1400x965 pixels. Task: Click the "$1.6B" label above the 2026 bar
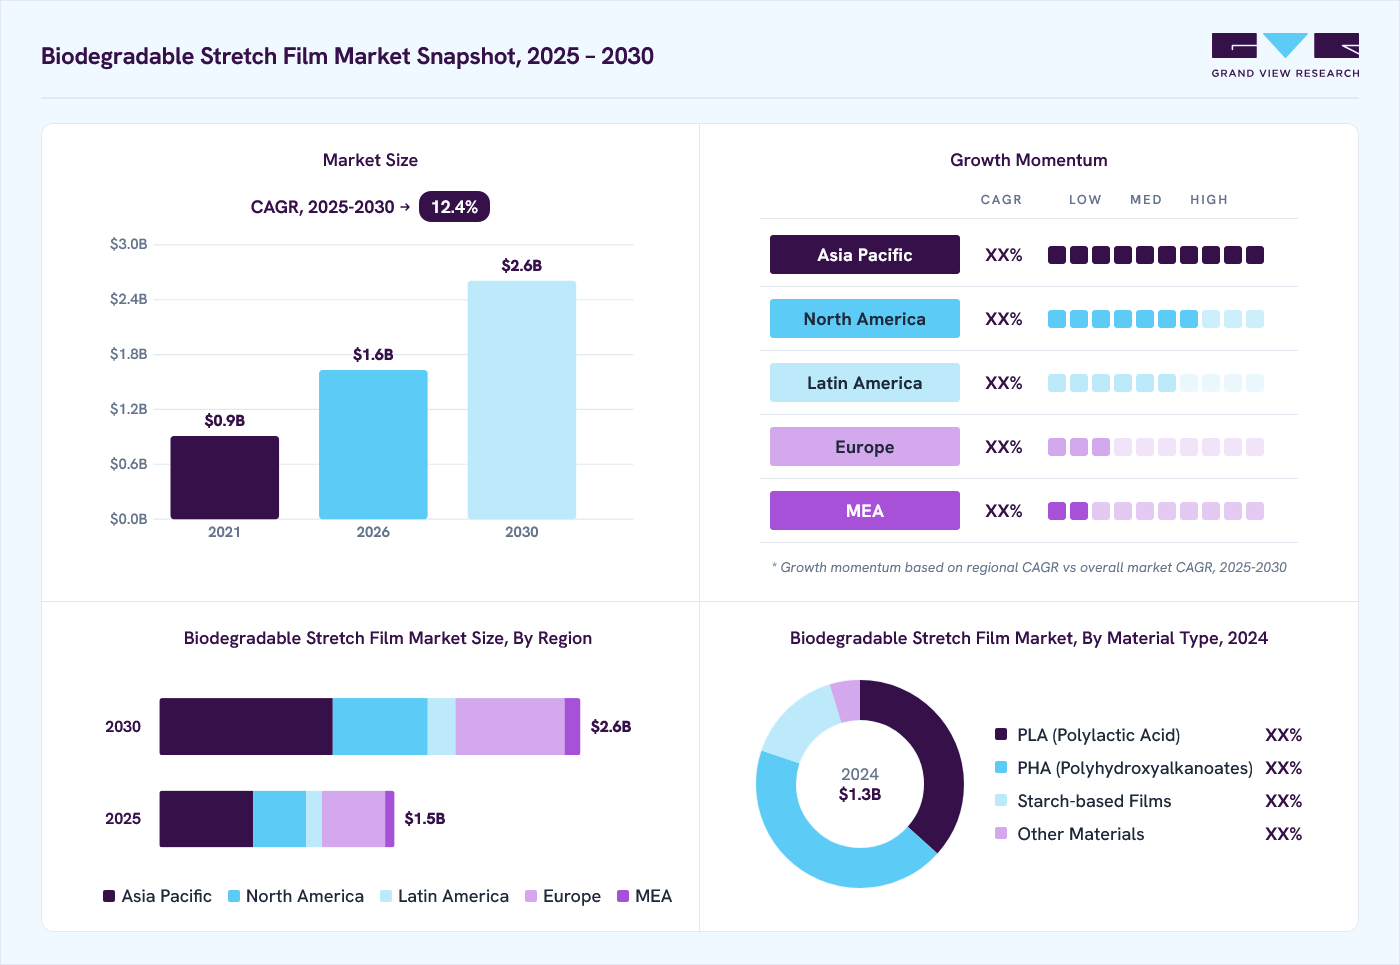373,355
